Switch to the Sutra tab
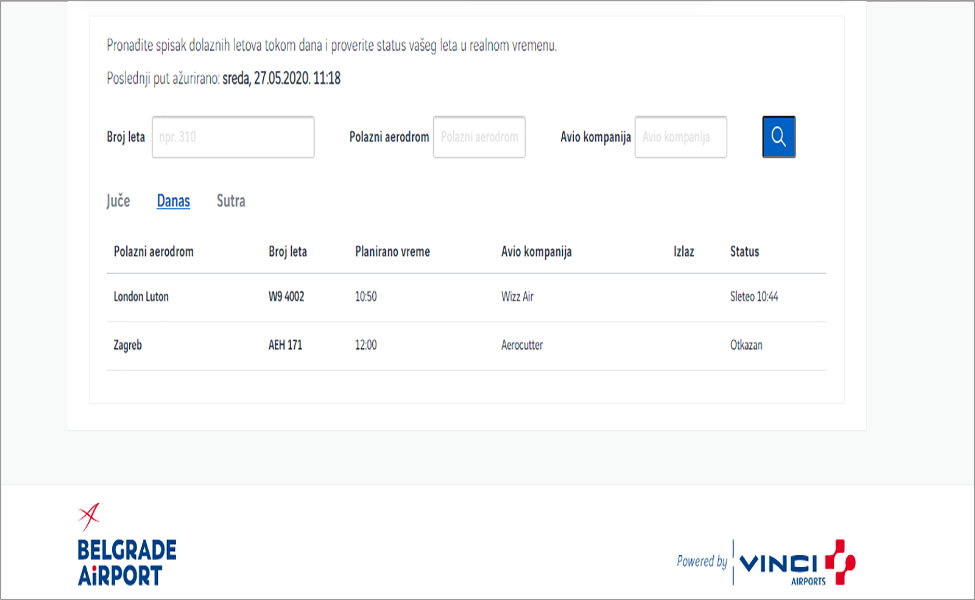975x600 pixels. tap(231, 201)
